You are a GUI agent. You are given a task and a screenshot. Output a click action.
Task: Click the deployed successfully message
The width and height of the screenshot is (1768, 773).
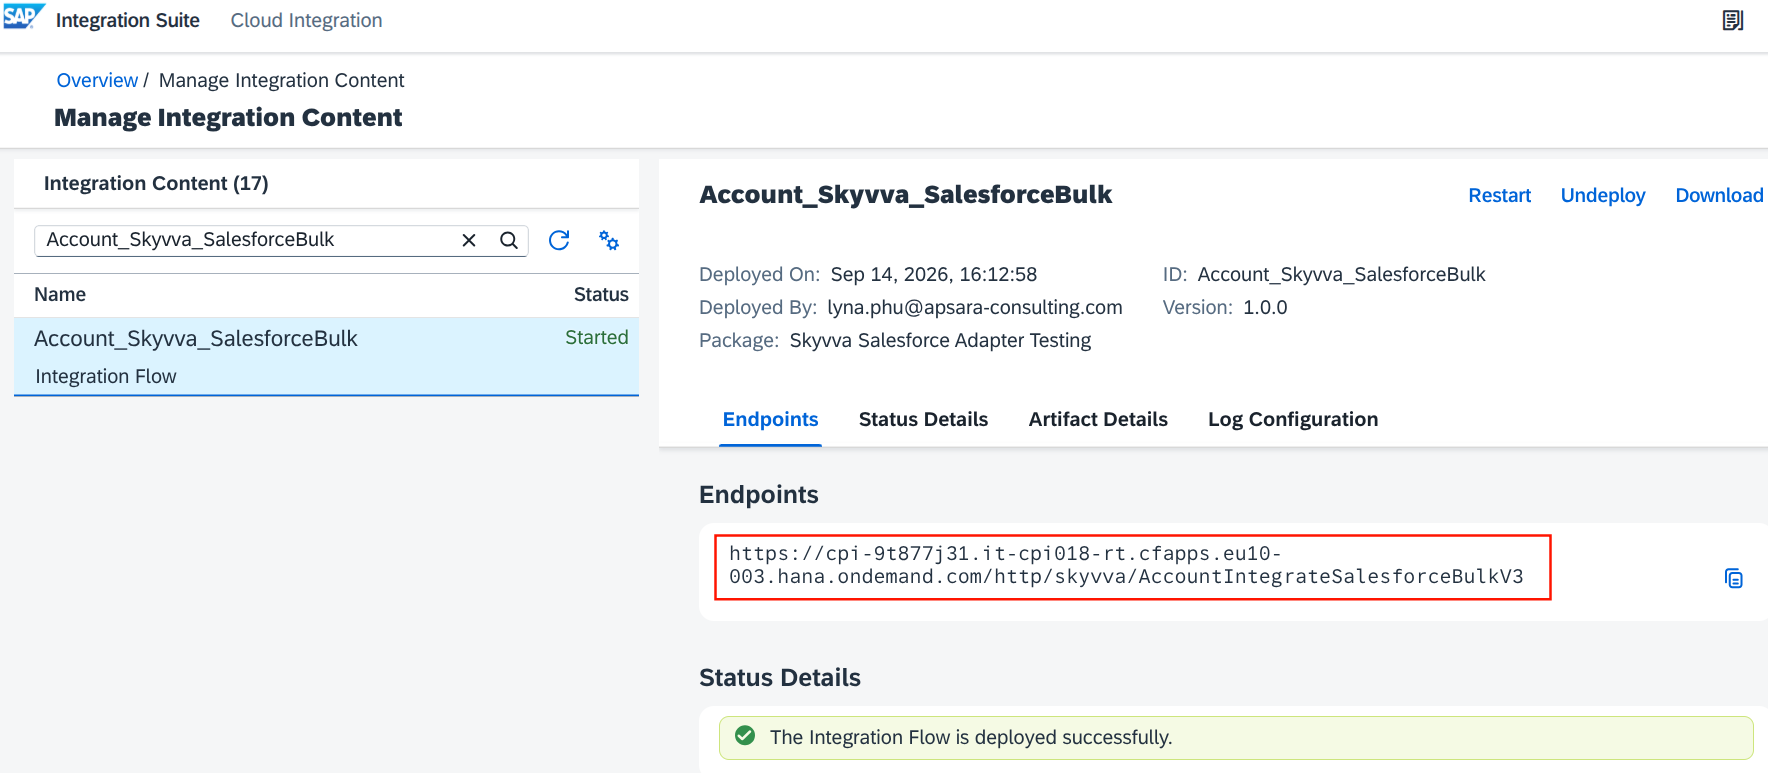click(971, 737)
